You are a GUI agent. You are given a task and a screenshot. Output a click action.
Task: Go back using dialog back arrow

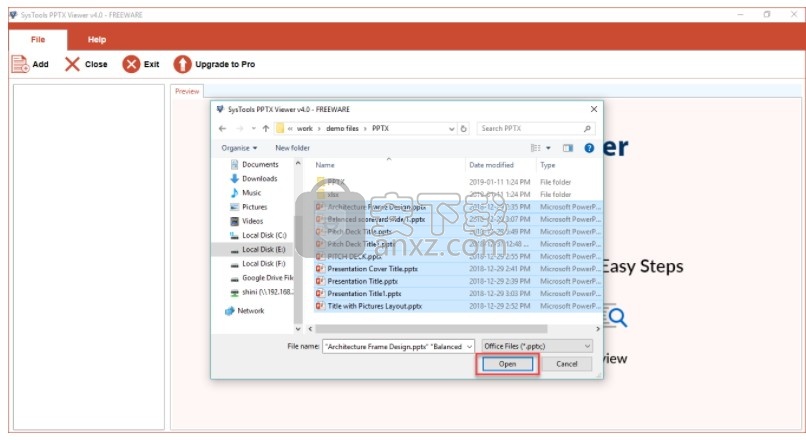click(x=223, y=129)
